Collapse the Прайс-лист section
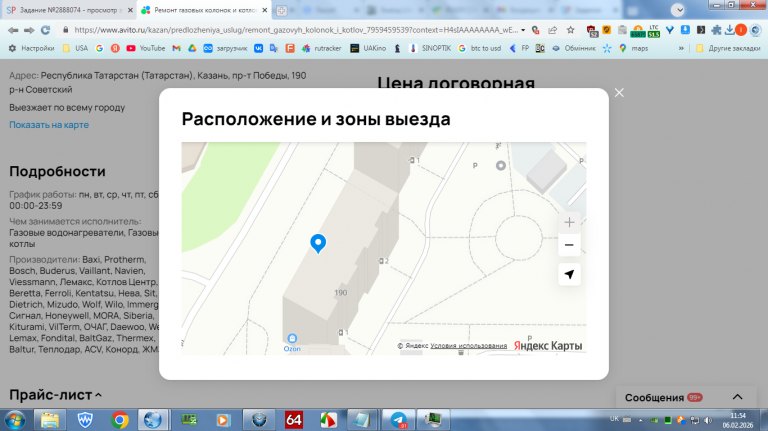The height and width of the screenshot is (431, 768). point(55,395)
